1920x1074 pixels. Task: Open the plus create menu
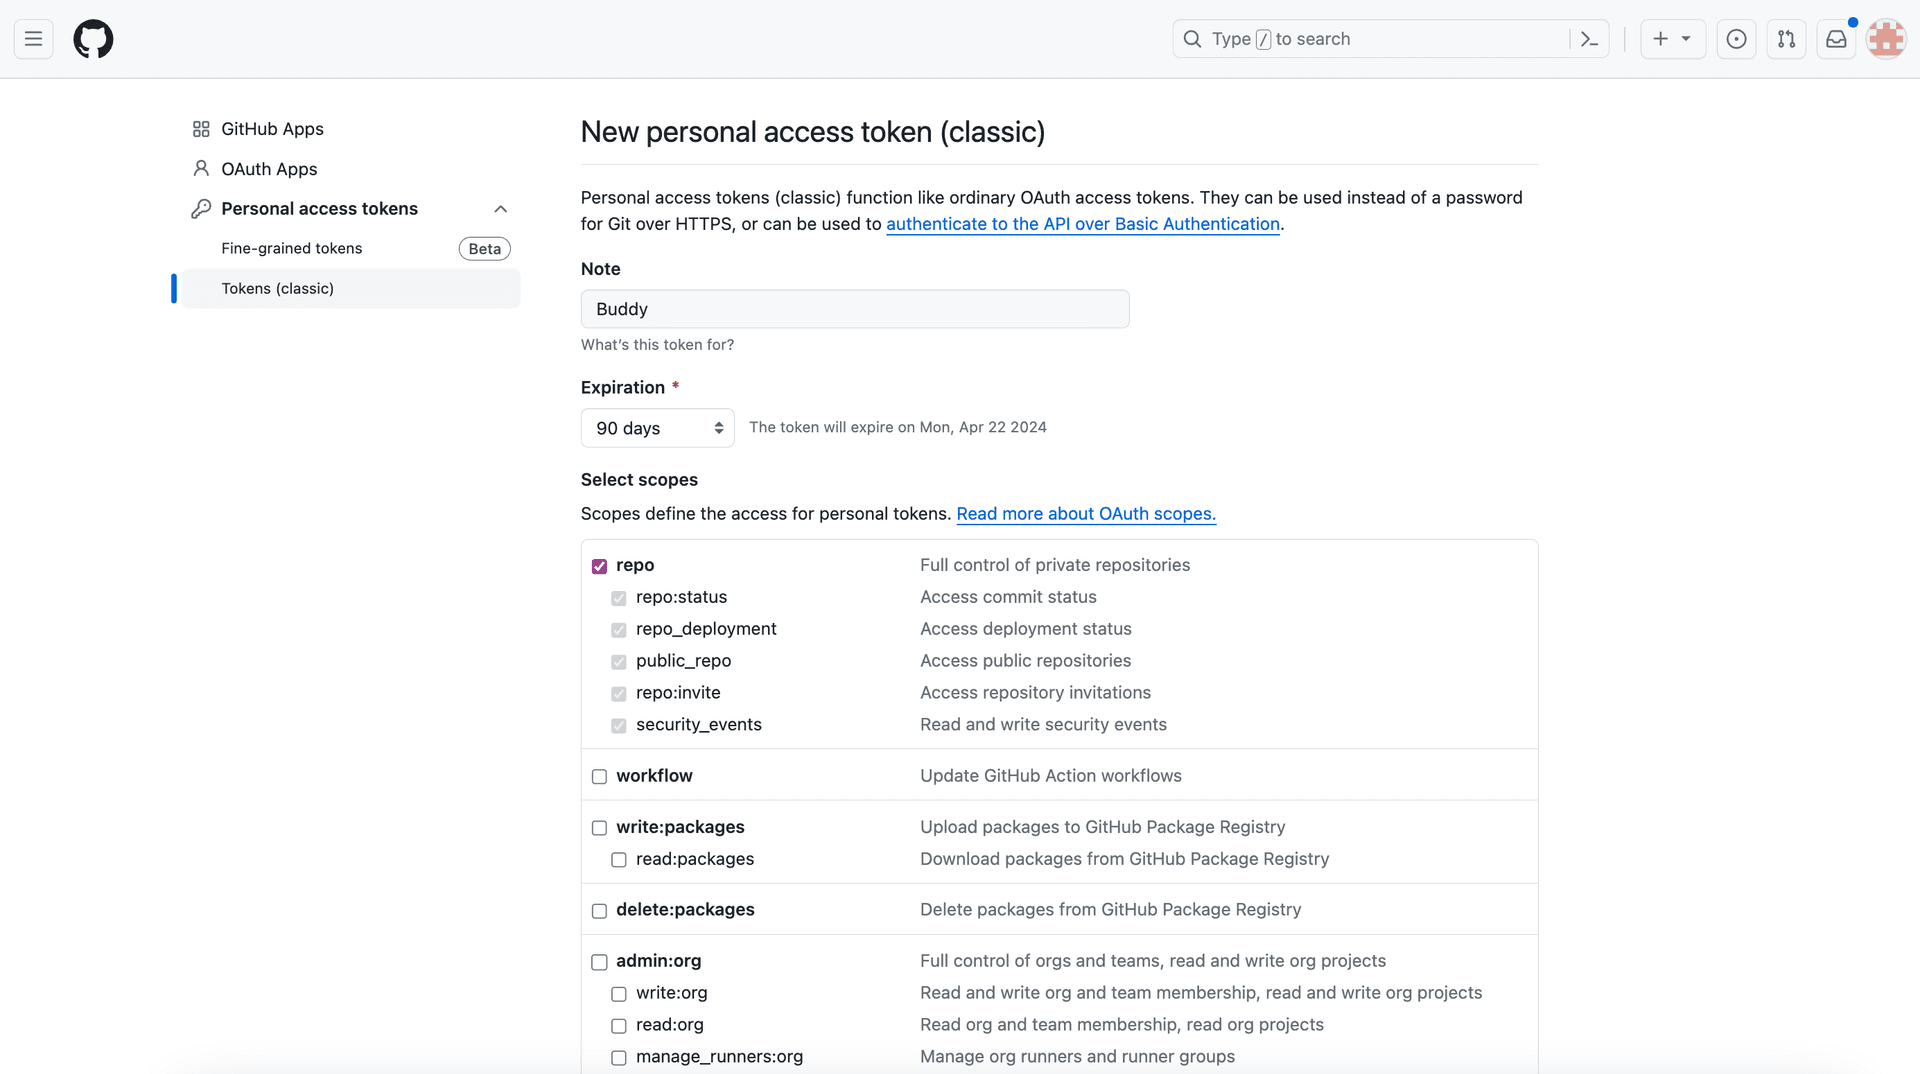1672,39
